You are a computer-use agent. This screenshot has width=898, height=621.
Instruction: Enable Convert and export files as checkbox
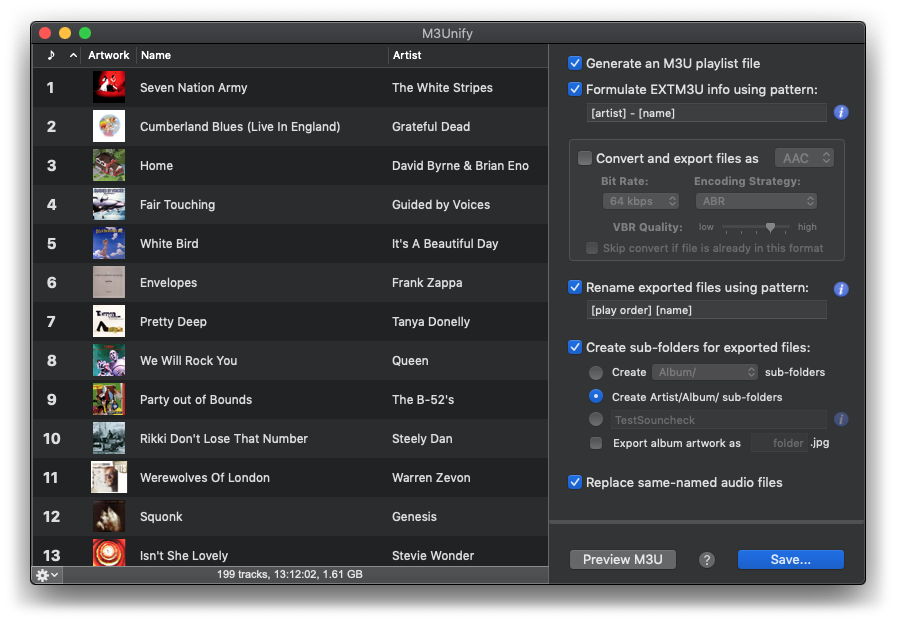coord(585,158)
